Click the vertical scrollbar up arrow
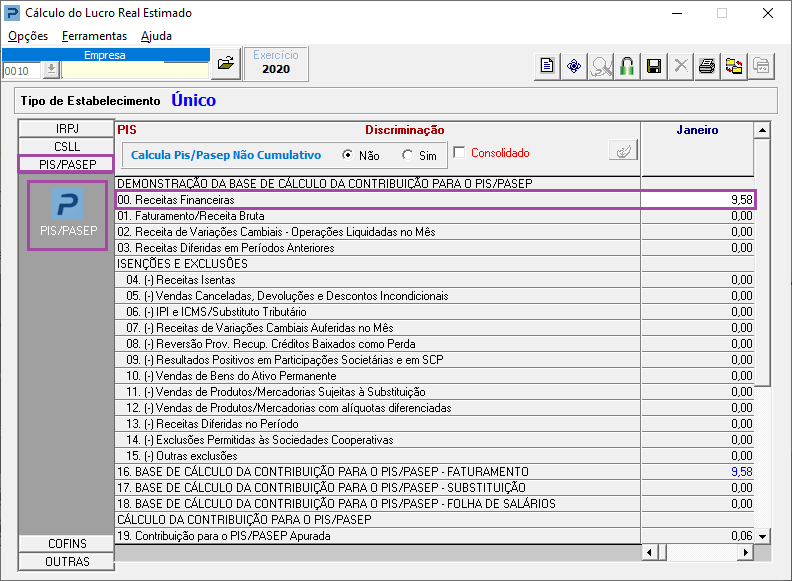The height and width of the screenshot is (581, 792). (762, 130)
